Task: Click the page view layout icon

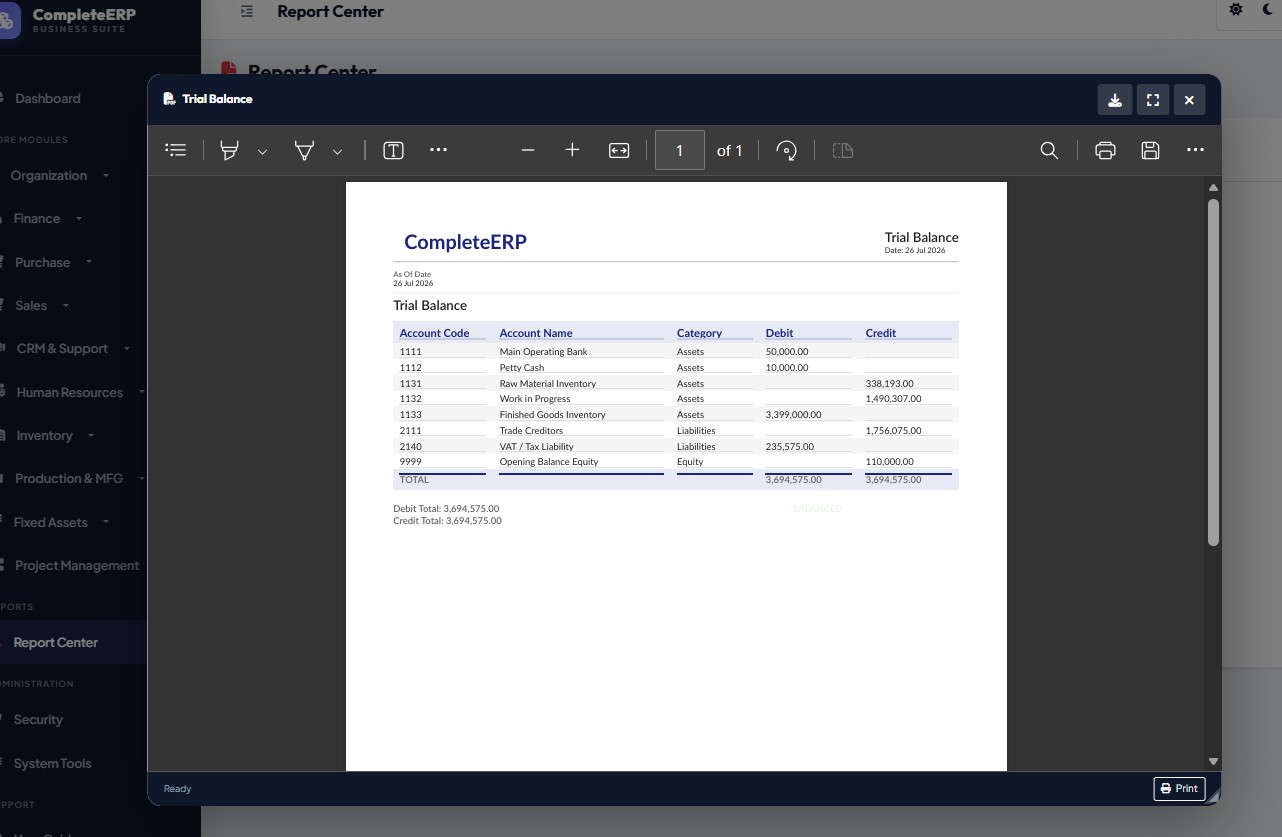Action: tap(843, 150)
